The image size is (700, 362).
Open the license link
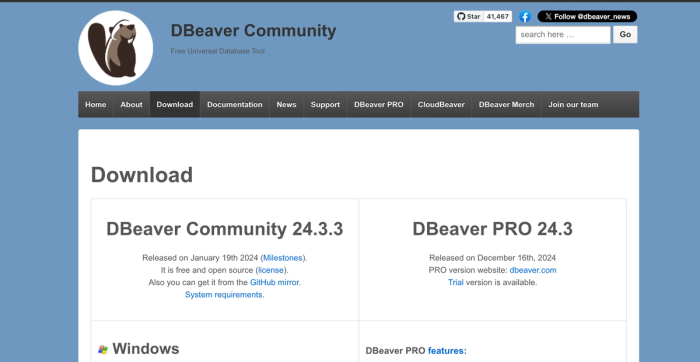click(271, 270)
